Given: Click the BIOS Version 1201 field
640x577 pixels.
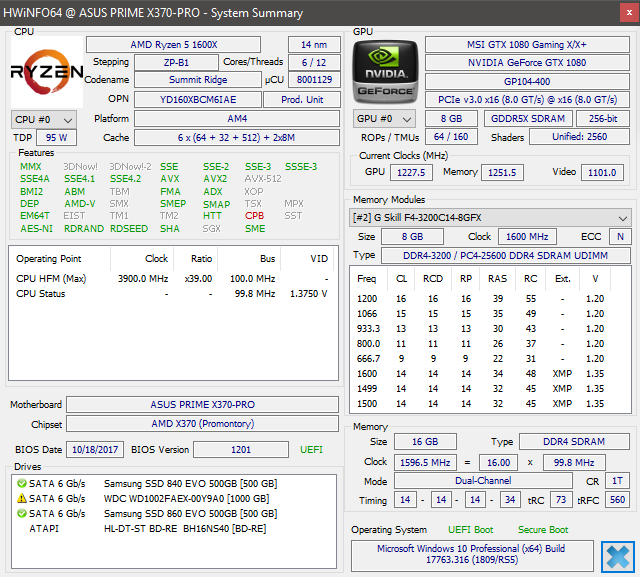Looking at the screenshot, I should click(x=241, y=450).
